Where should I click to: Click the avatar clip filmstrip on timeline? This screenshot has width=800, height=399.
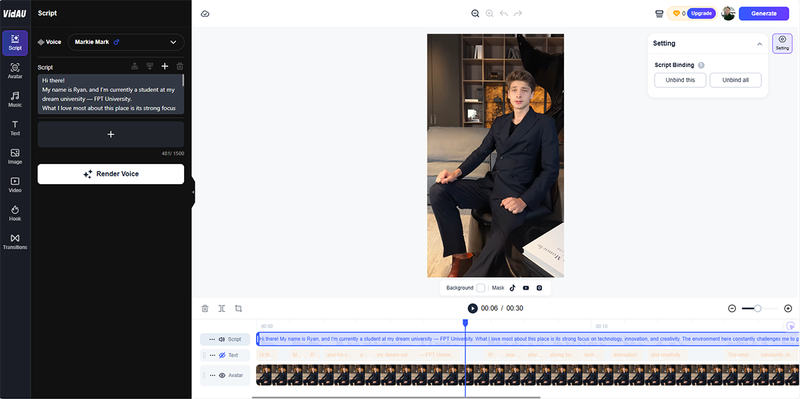(x=528, y=375)
